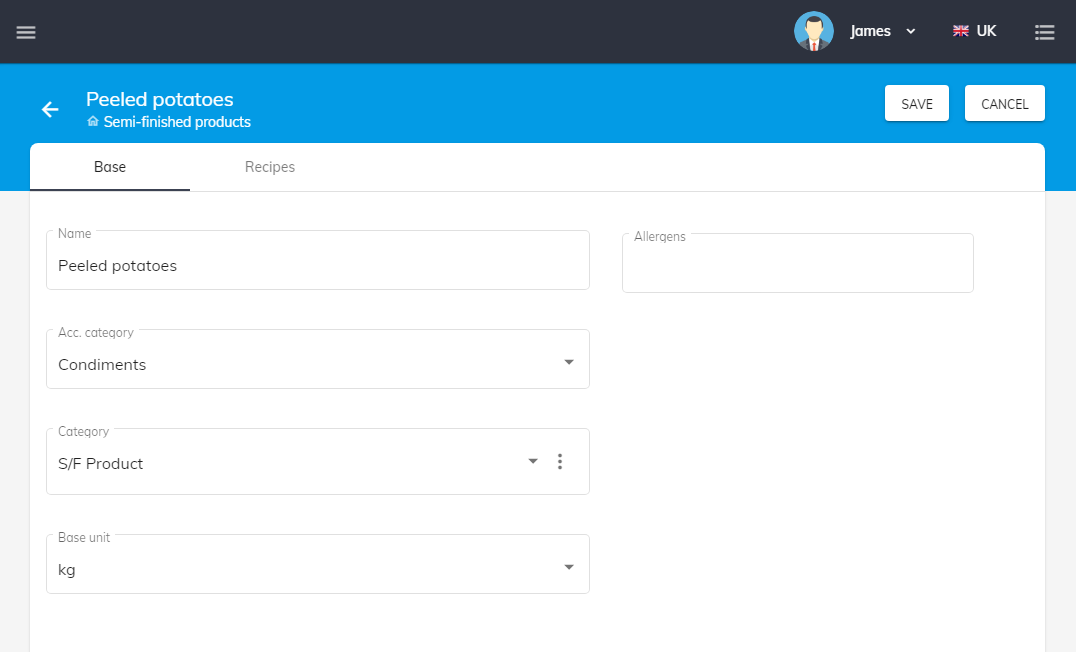Image resolution: width=1076 pixels, height=652 pixels.
Task: Click the UK flag icon
Action: tap(960, 31)
